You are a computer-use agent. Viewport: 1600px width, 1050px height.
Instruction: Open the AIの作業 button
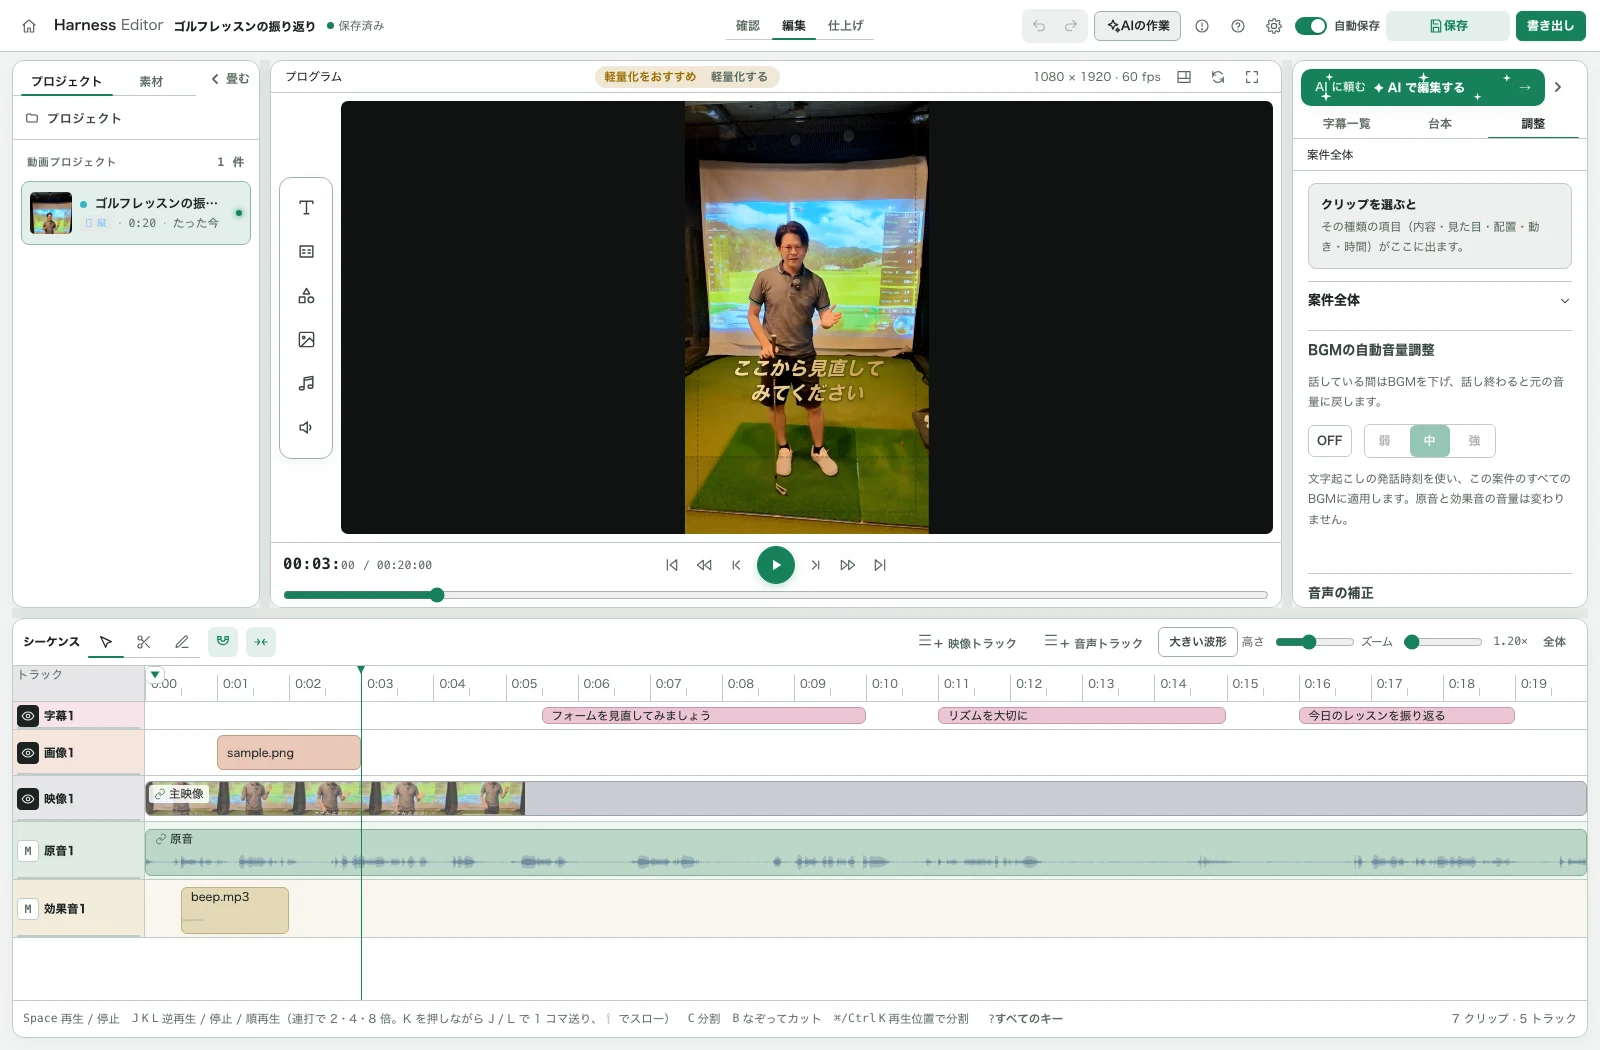(1137, 26)
